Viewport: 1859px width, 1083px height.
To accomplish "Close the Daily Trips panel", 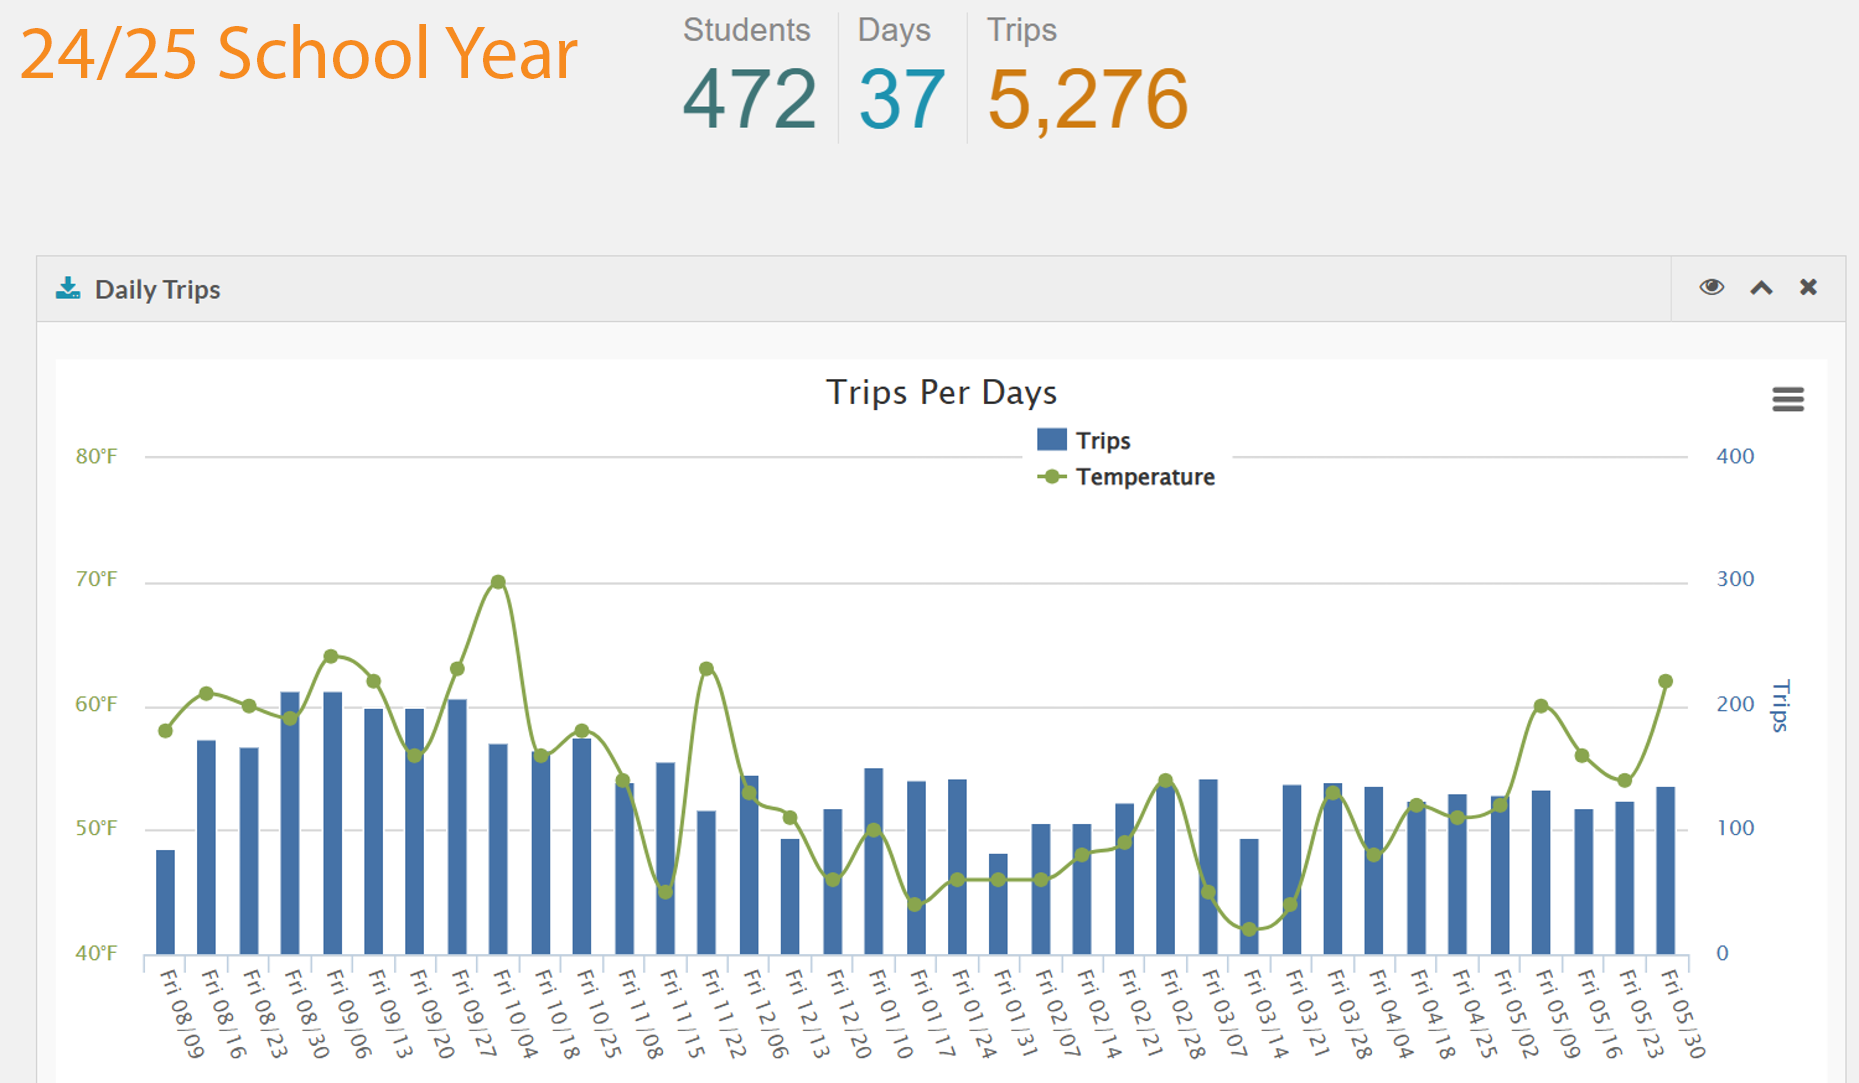I will [1808, 288].
